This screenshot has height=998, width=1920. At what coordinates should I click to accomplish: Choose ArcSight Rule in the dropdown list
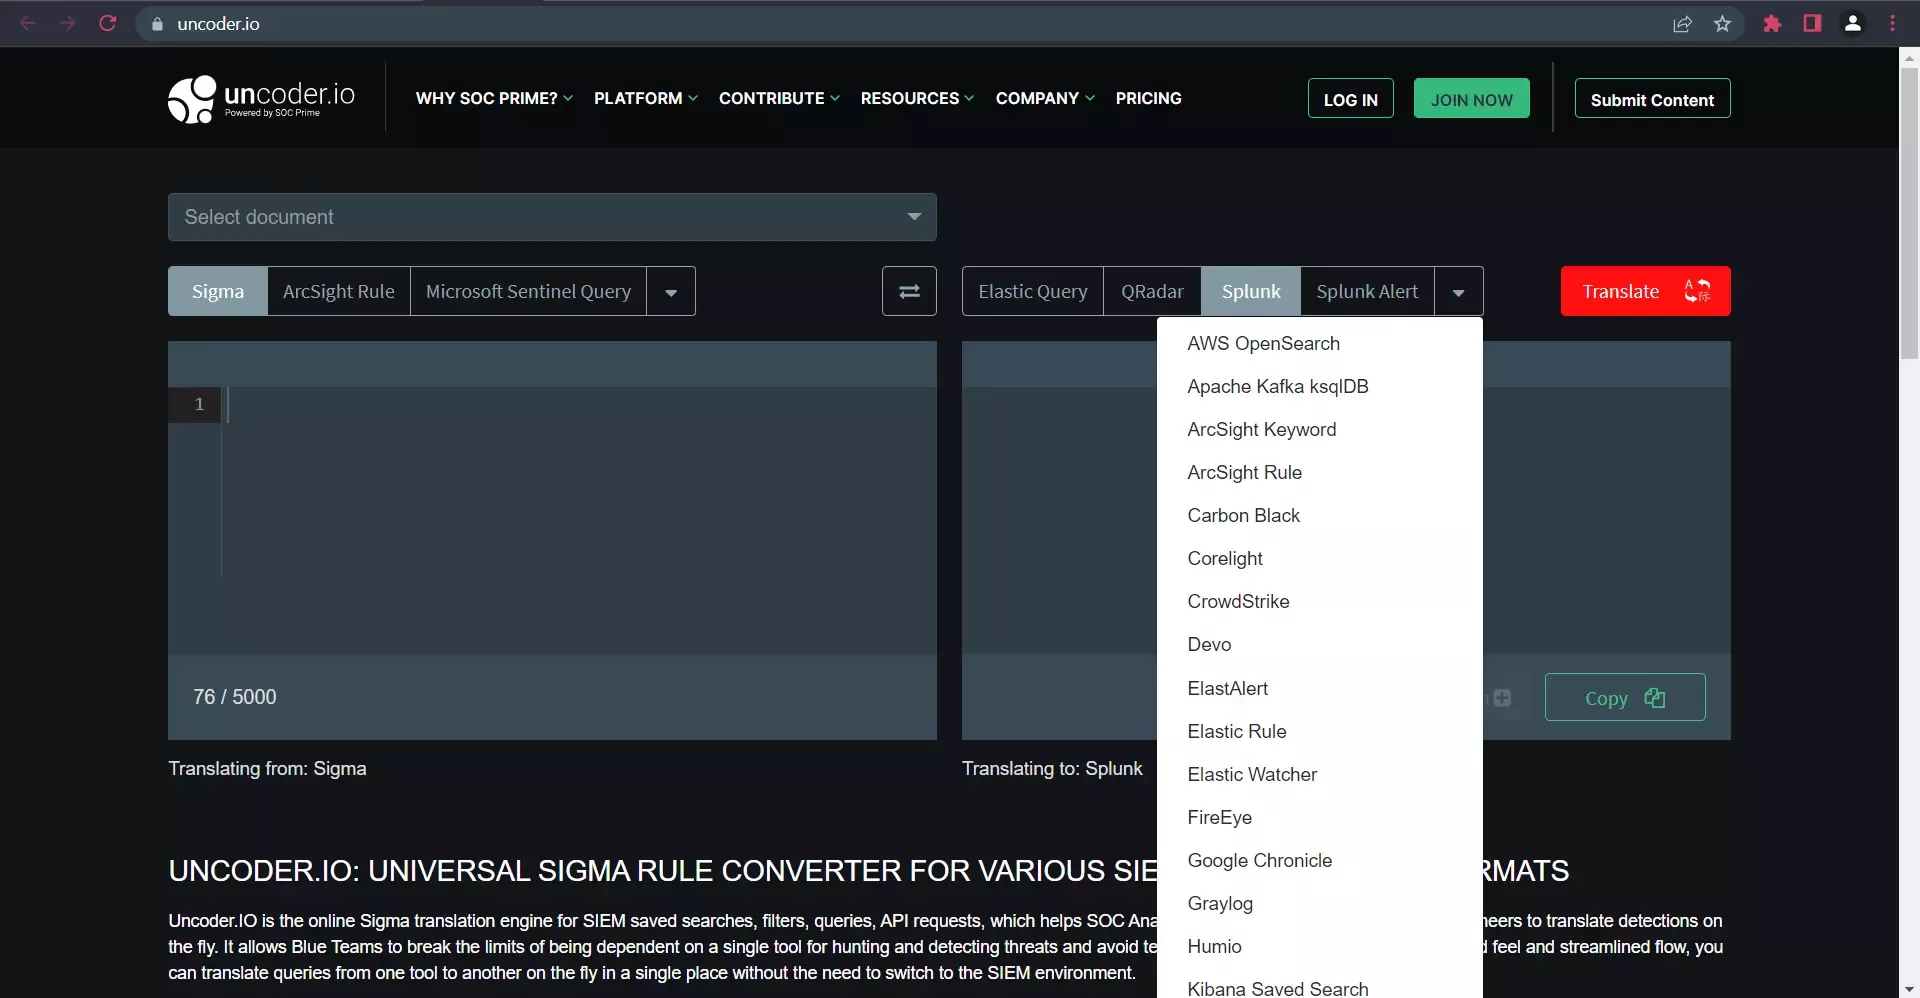(x=1319, y=472)
